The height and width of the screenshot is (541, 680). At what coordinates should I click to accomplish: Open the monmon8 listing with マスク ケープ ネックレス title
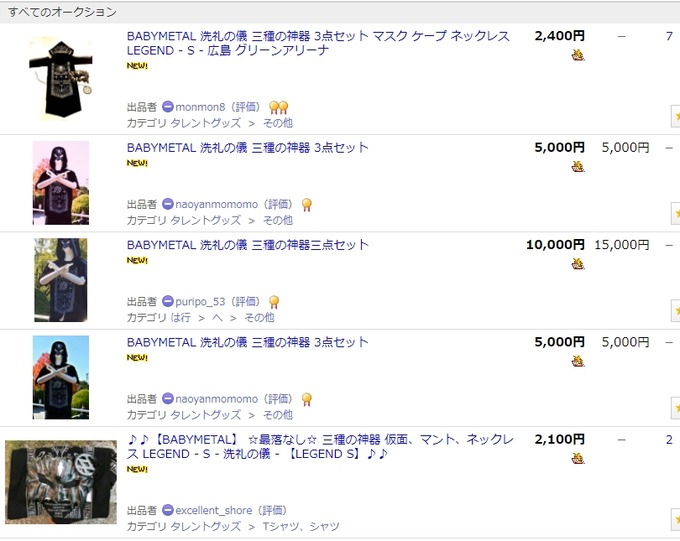pos(318,43)
